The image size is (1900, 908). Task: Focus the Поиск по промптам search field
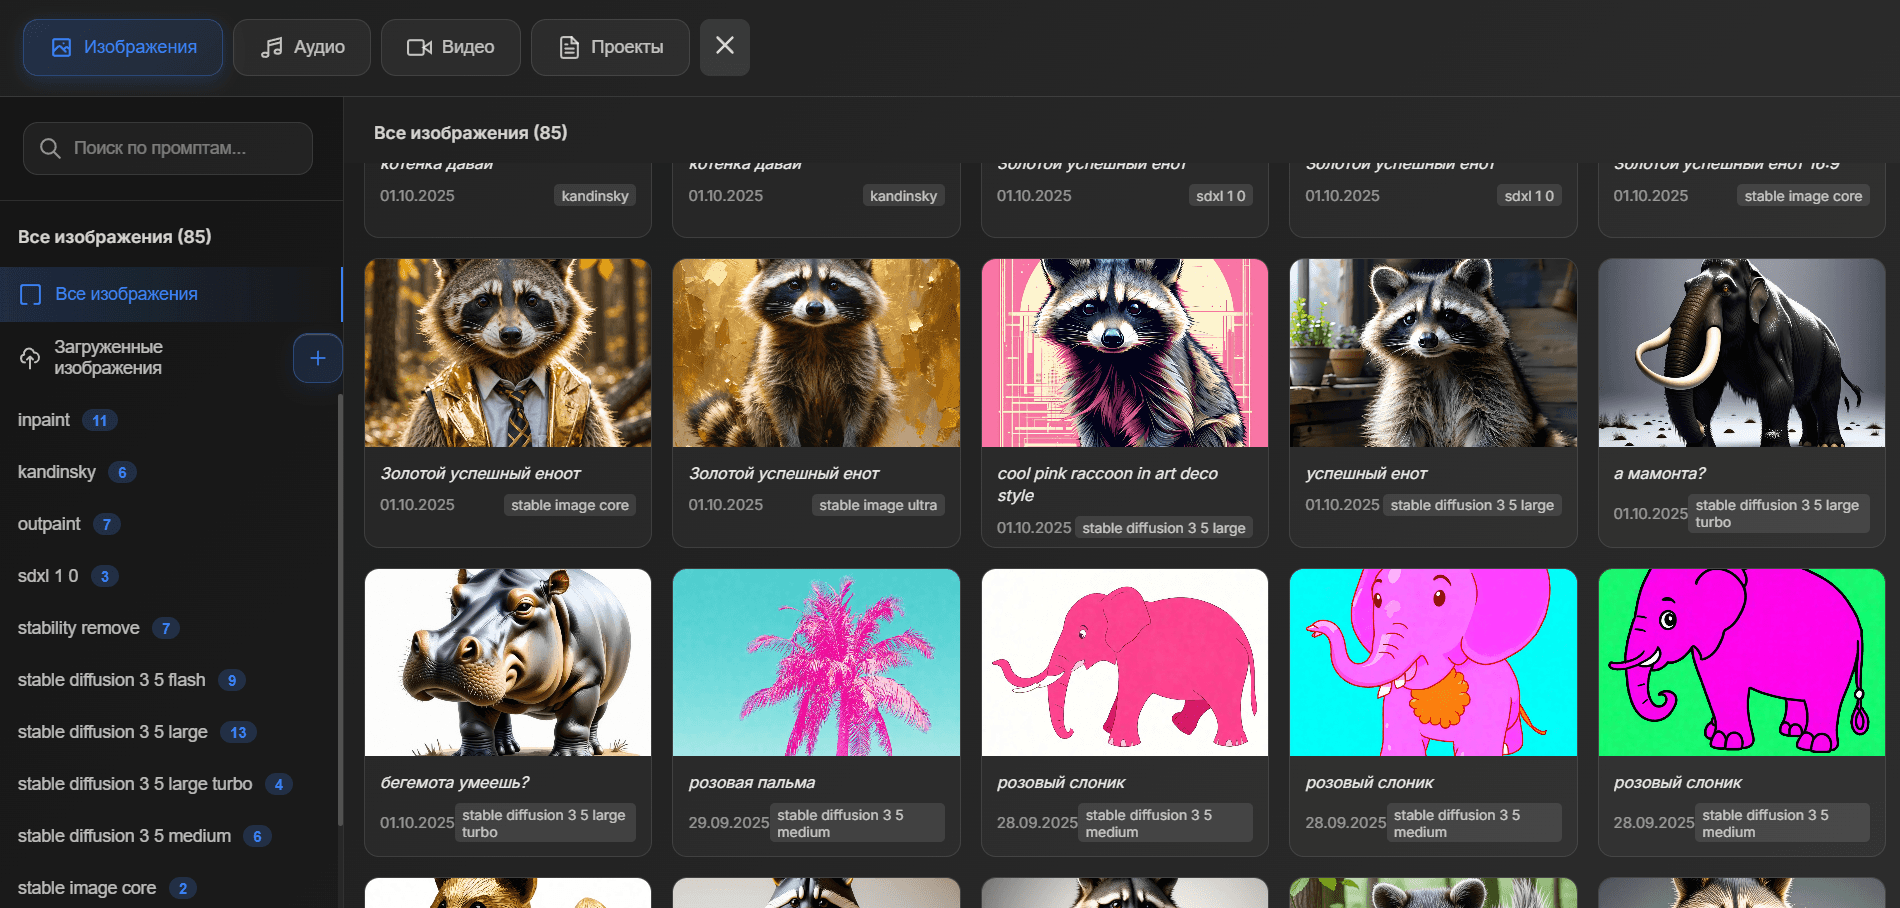click(180, 148)
